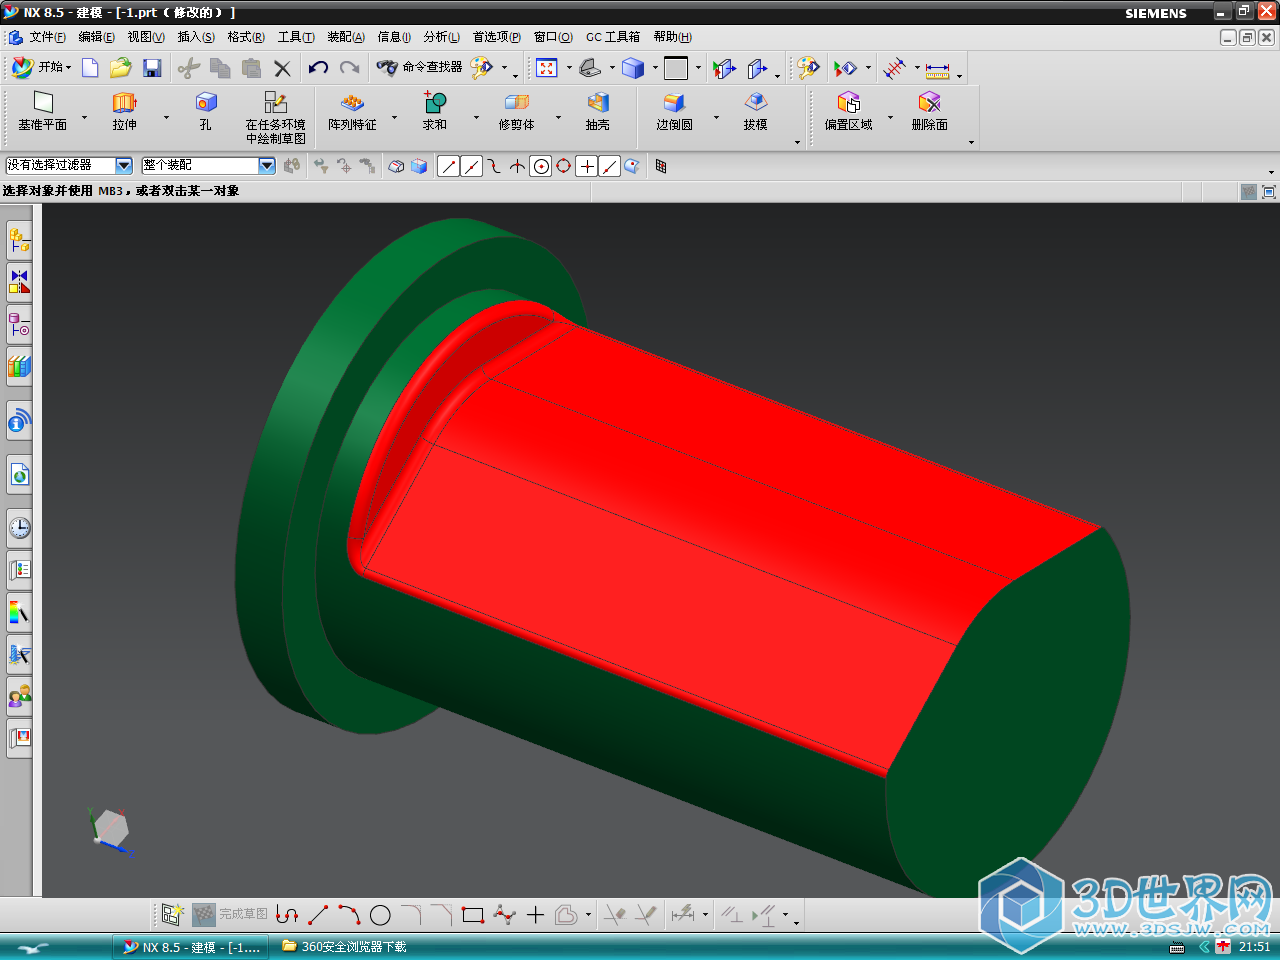Select the 拉伸 extrude tool
This screenshot has height=960, width=1280.
124,111
